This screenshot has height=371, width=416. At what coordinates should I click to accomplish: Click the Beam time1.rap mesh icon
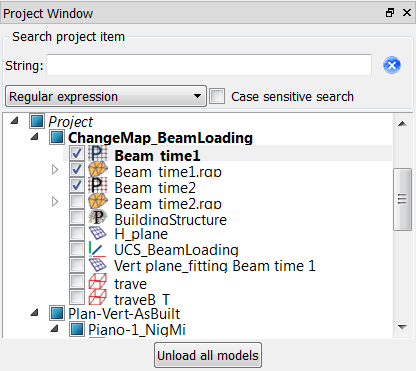pyautogui.click(x=98, y=170)
